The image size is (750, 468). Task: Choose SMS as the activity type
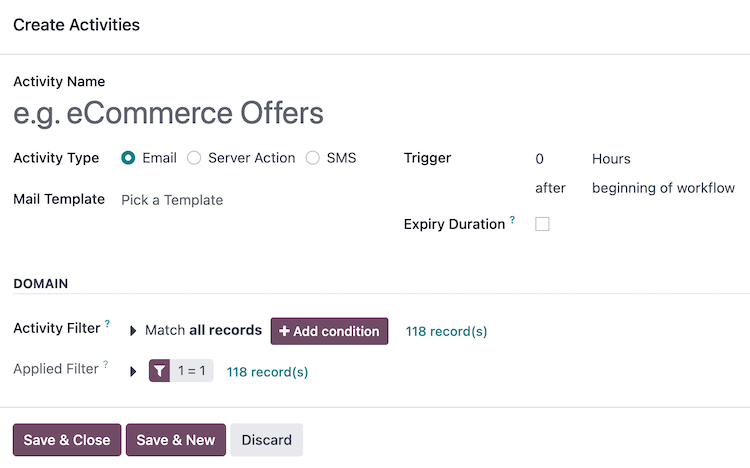click(313, 158)
